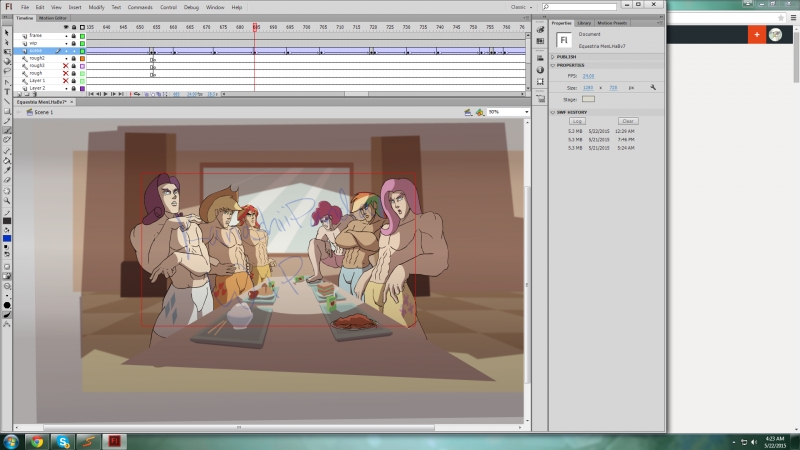Image resolution: width=800 pixels, height=450 pixels.
Task: Open the Control menu
Action: 168,7
